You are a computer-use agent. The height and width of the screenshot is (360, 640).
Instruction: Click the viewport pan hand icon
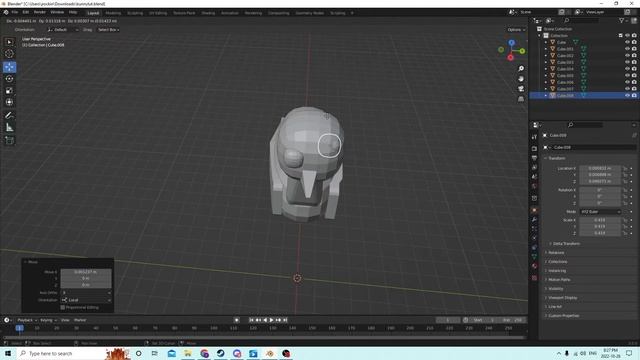click(x=521, y=79)
